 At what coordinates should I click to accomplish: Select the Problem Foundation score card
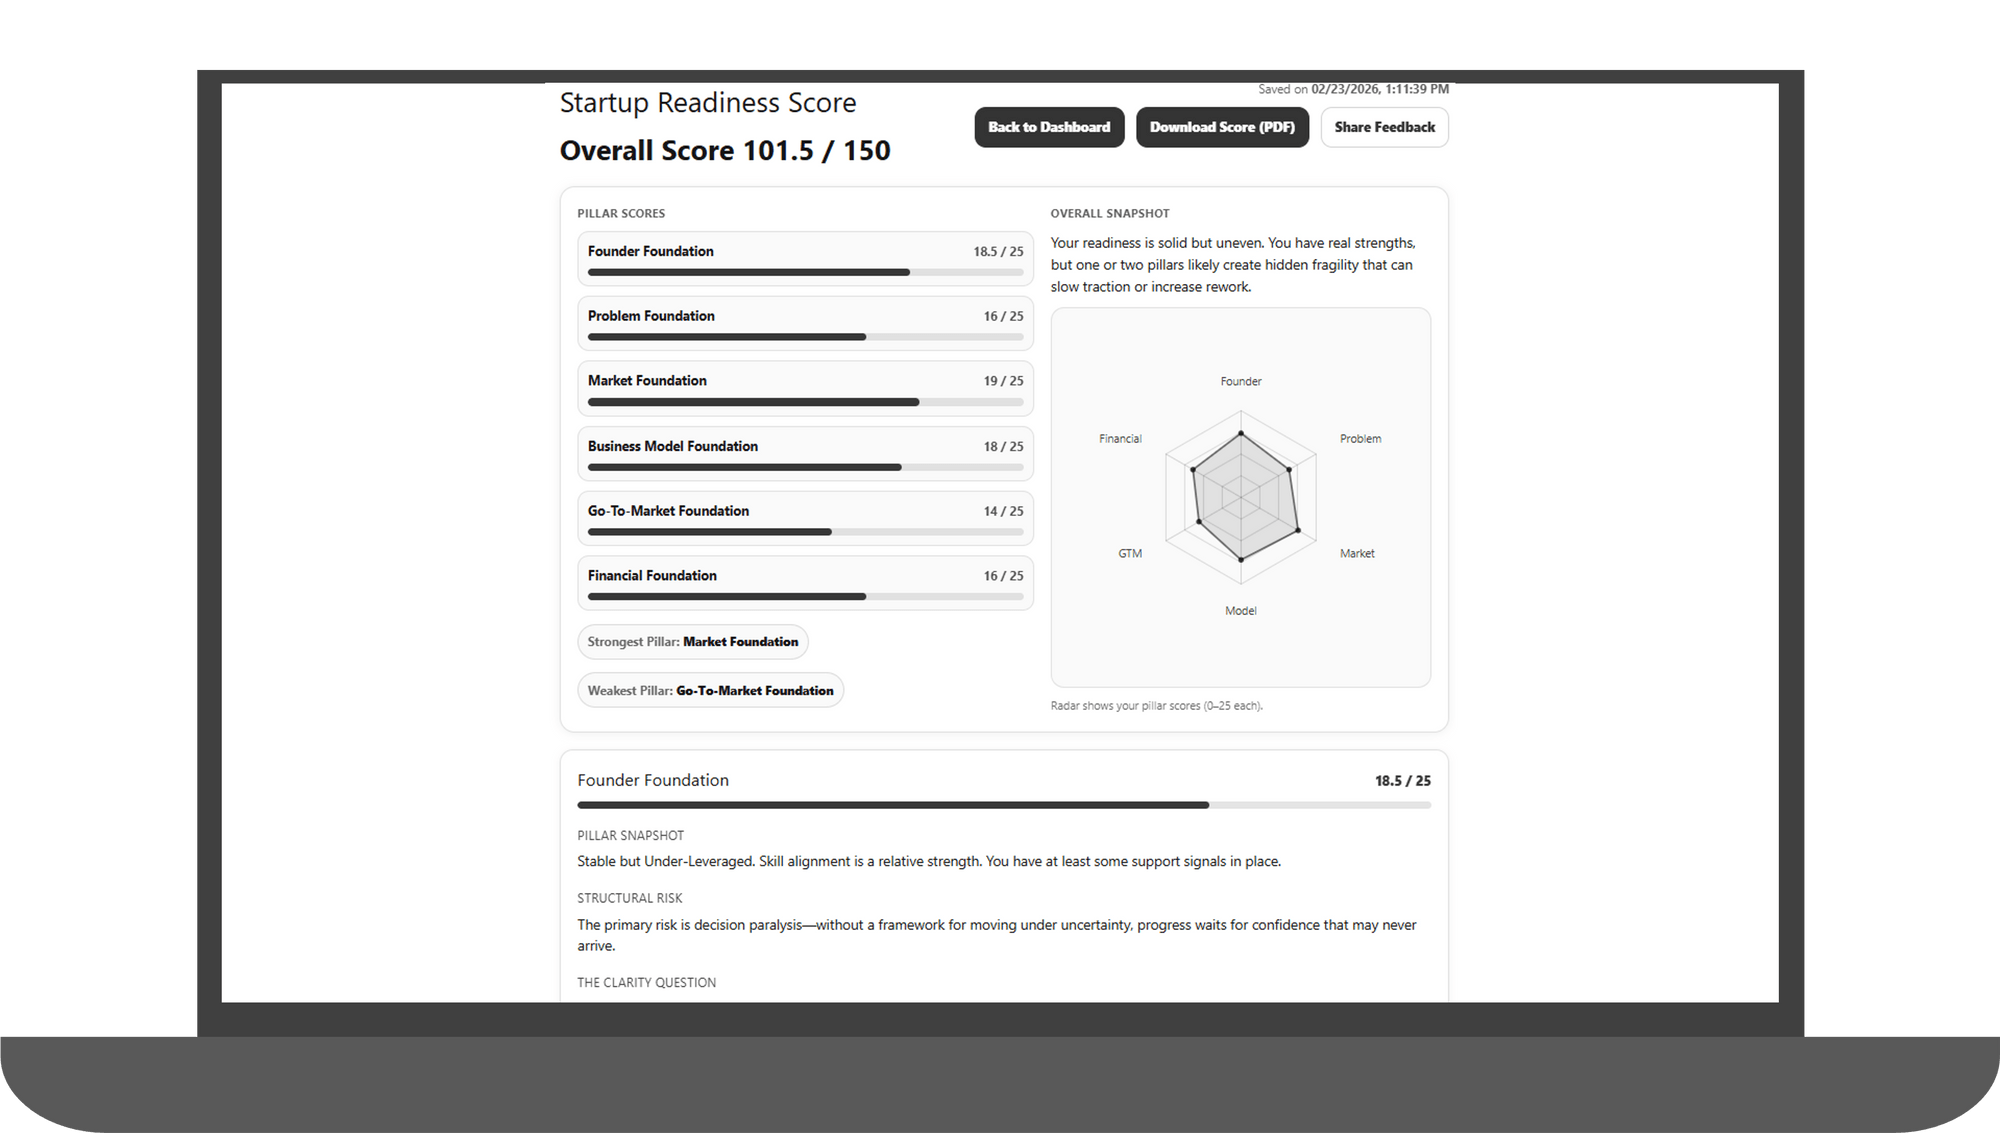(805, 322)
